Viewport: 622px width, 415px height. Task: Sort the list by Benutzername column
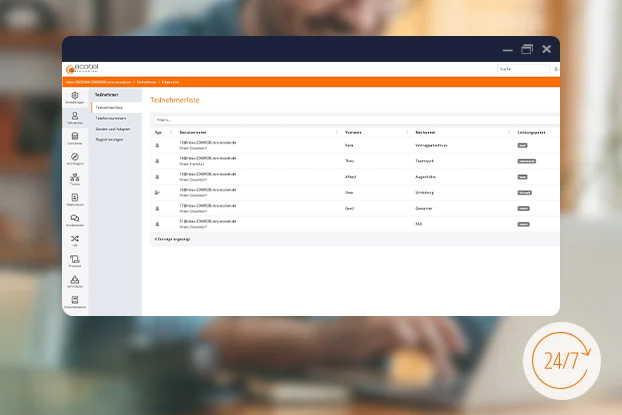[x=195, y=132]
